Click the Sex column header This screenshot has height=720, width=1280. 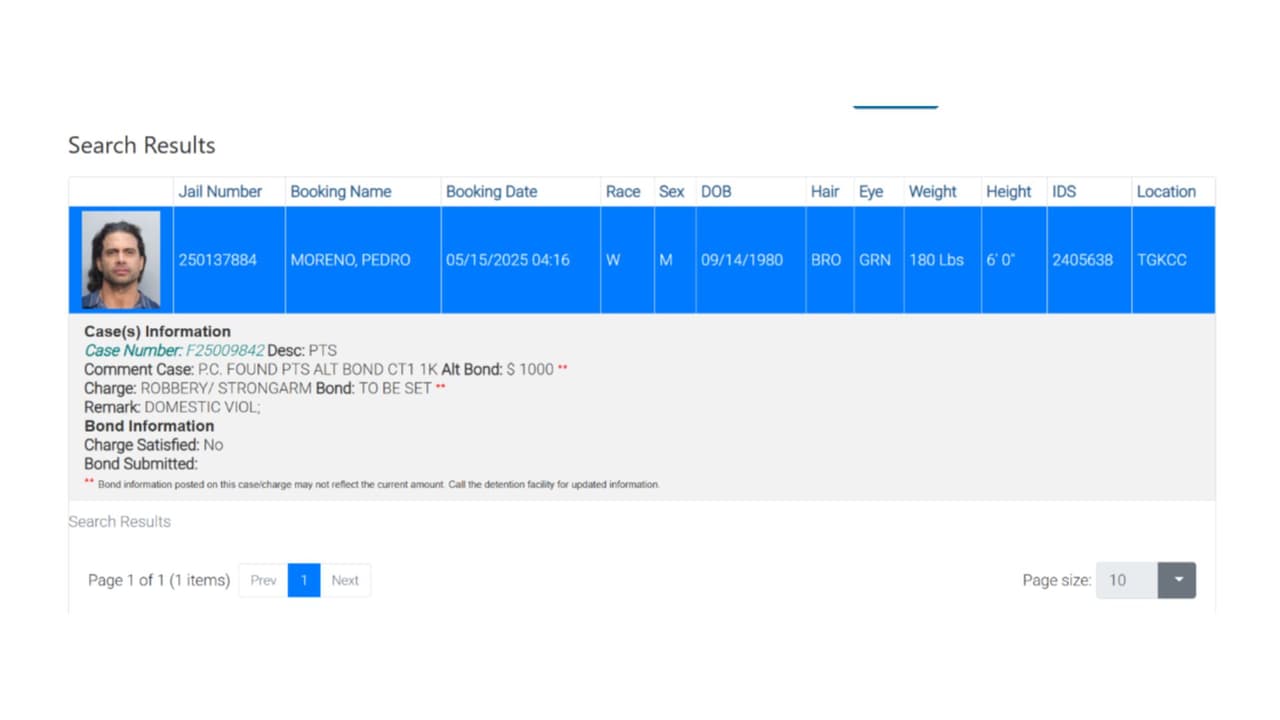[671, 192]
